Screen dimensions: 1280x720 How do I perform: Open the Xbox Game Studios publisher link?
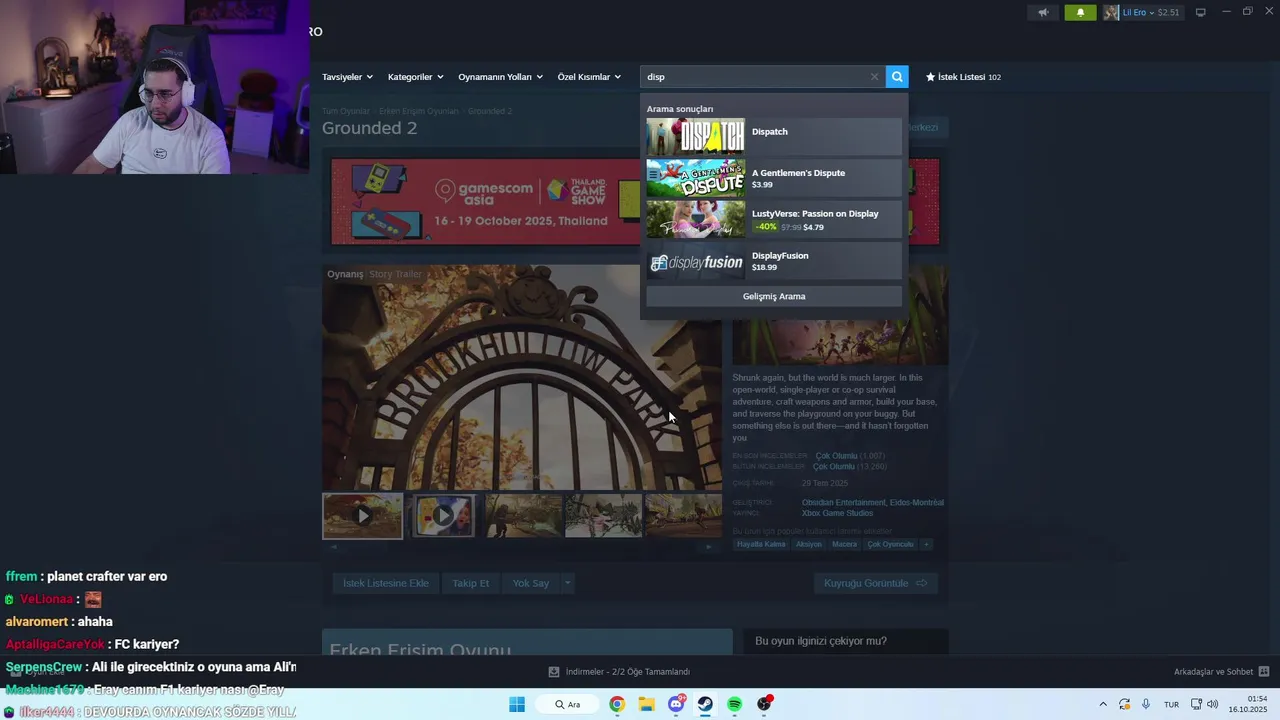tap(837, 513)
